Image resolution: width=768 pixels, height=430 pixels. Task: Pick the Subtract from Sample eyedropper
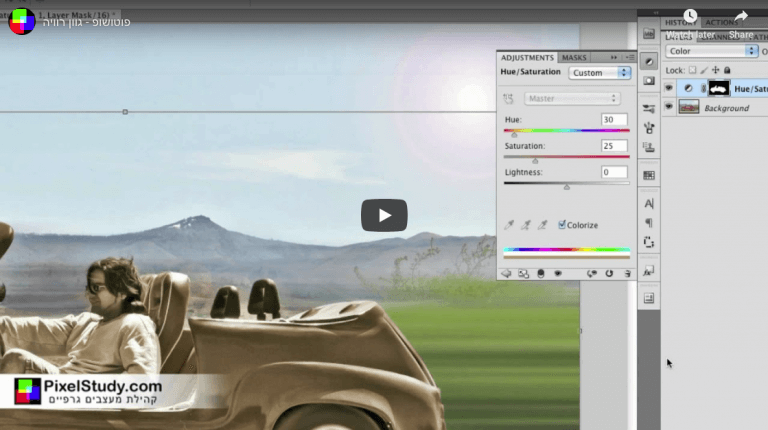542,225
